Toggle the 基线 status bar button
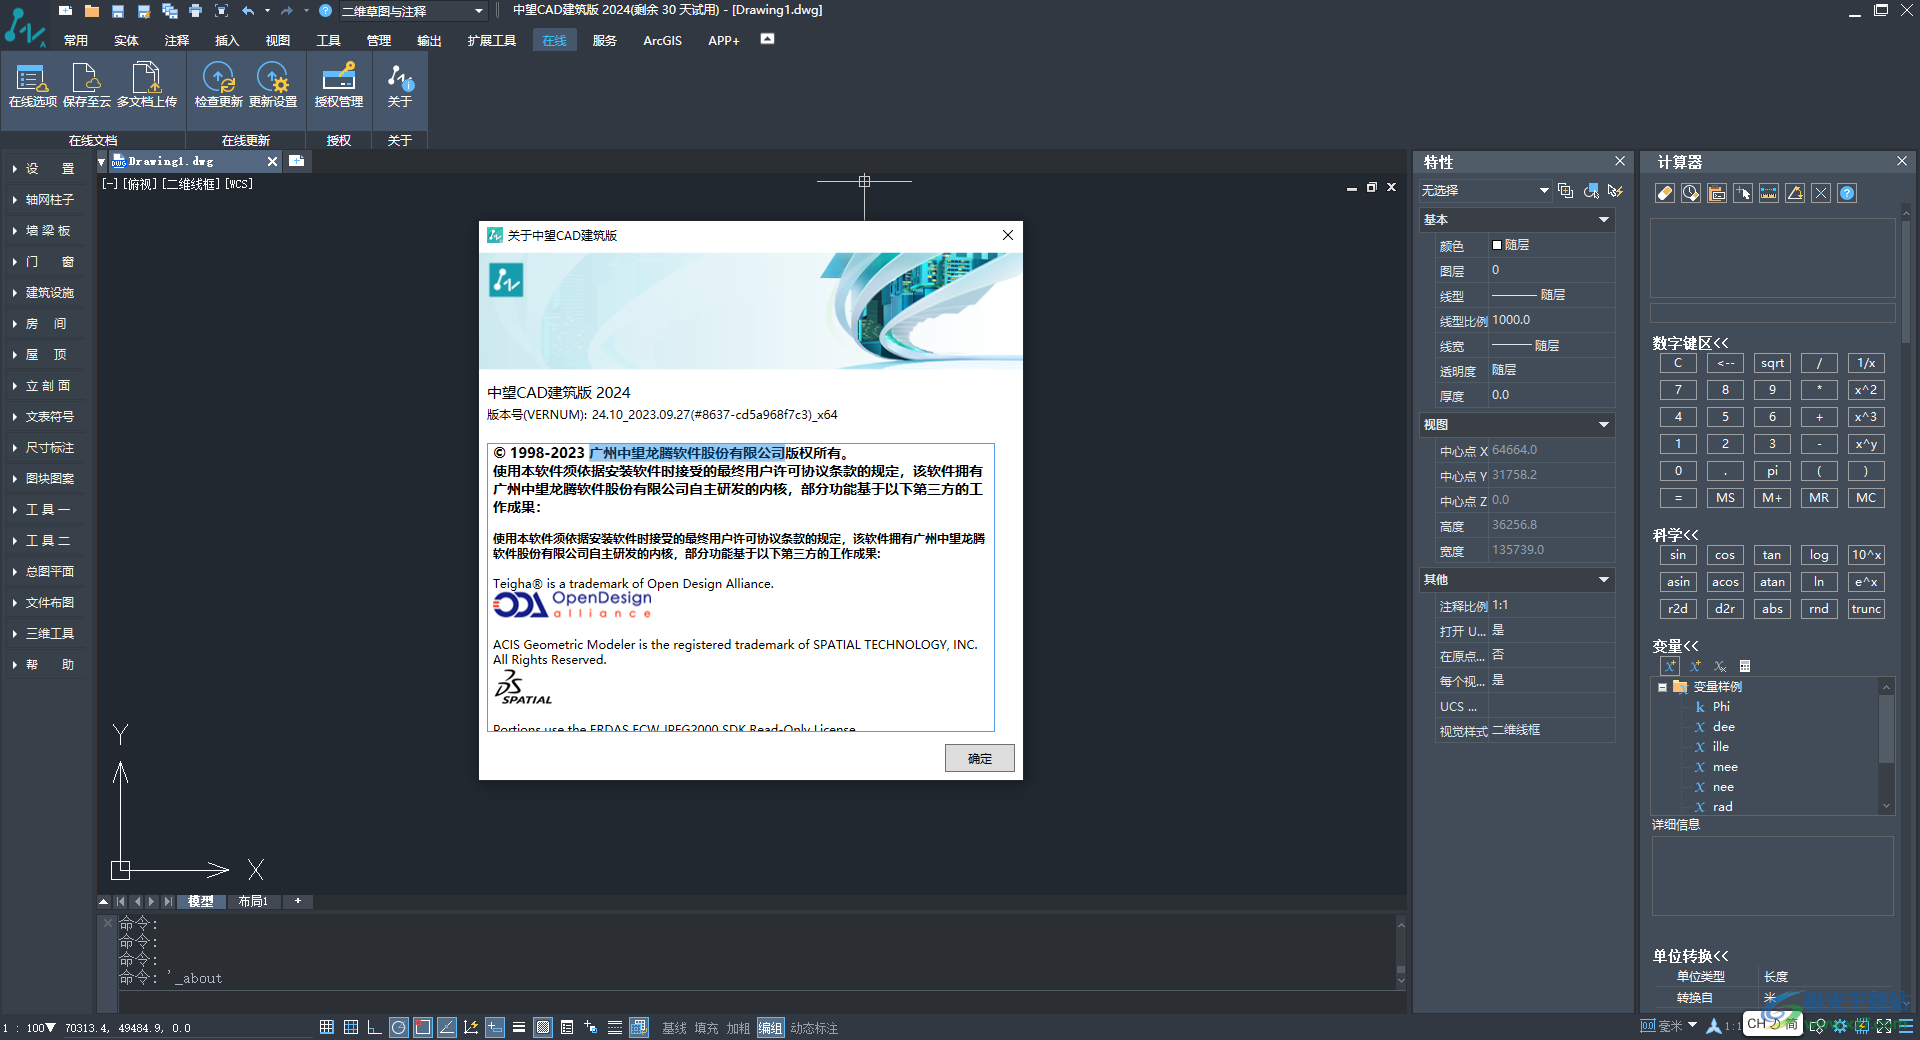The width and height of the screenshot is (1920, 1040). point(674,1028)
